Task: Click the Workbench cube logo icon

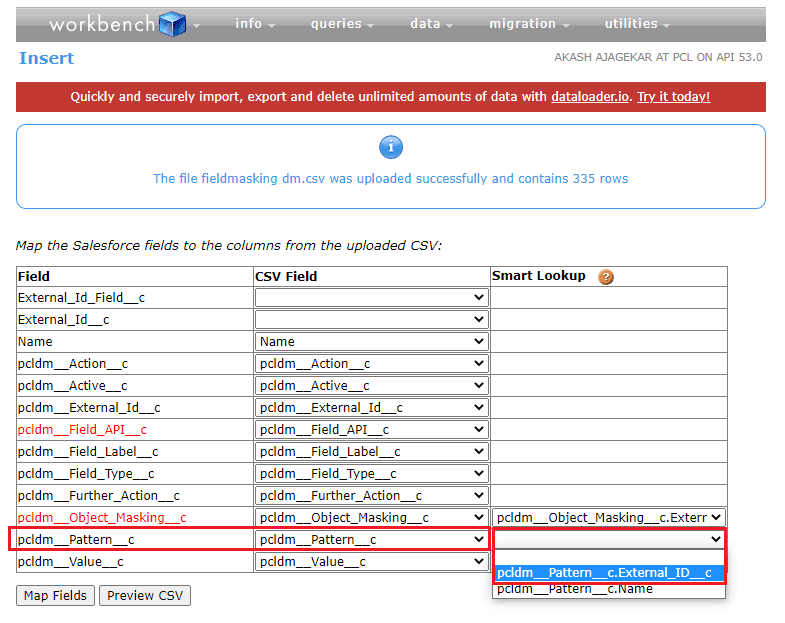Action: (x=173, y=23)
